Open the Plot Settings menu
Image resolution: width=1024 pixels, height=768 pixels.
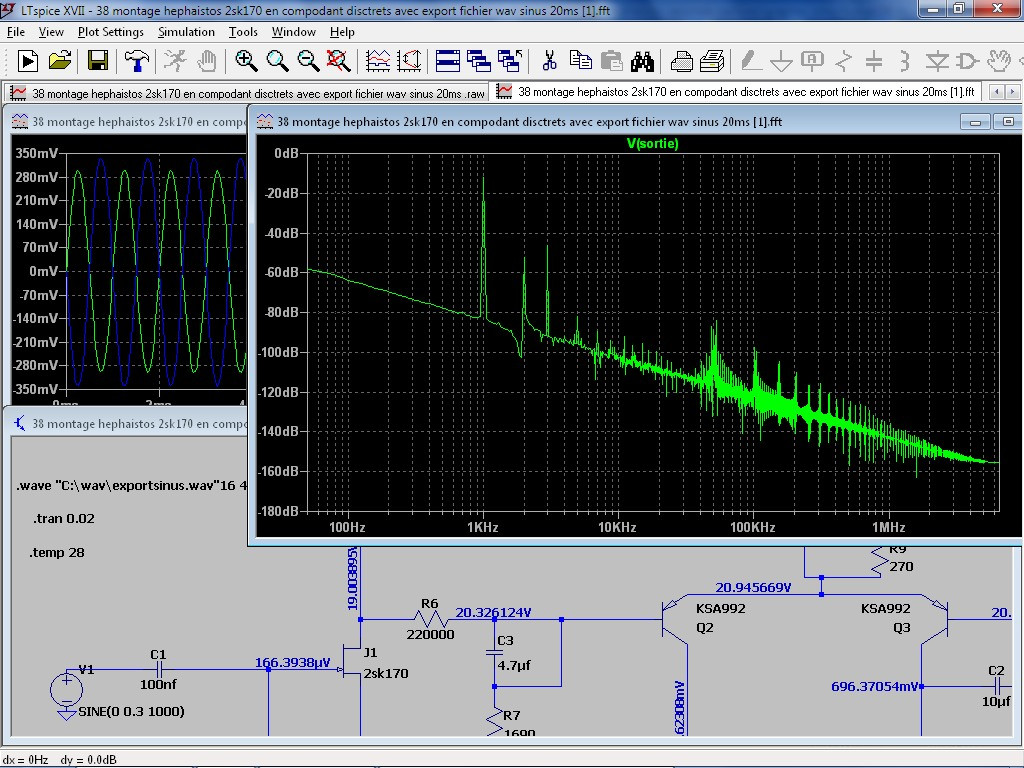point(110,32)
